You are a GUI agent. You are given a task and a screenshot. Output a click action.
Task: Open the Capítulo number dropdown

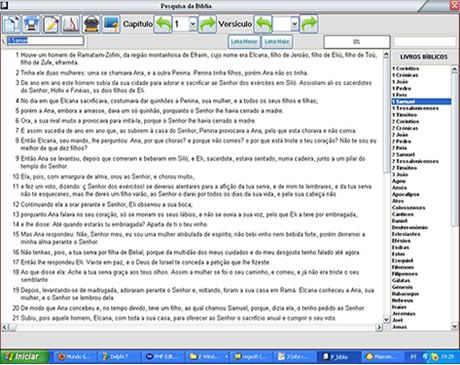point(193,24)
